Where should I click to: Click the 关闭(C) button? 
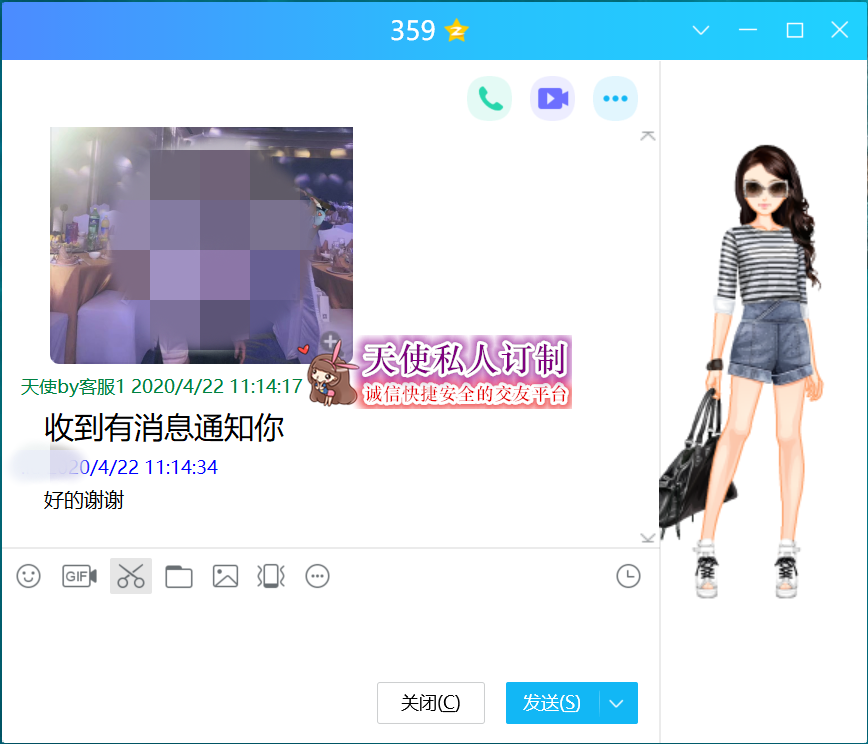point(430,703)
